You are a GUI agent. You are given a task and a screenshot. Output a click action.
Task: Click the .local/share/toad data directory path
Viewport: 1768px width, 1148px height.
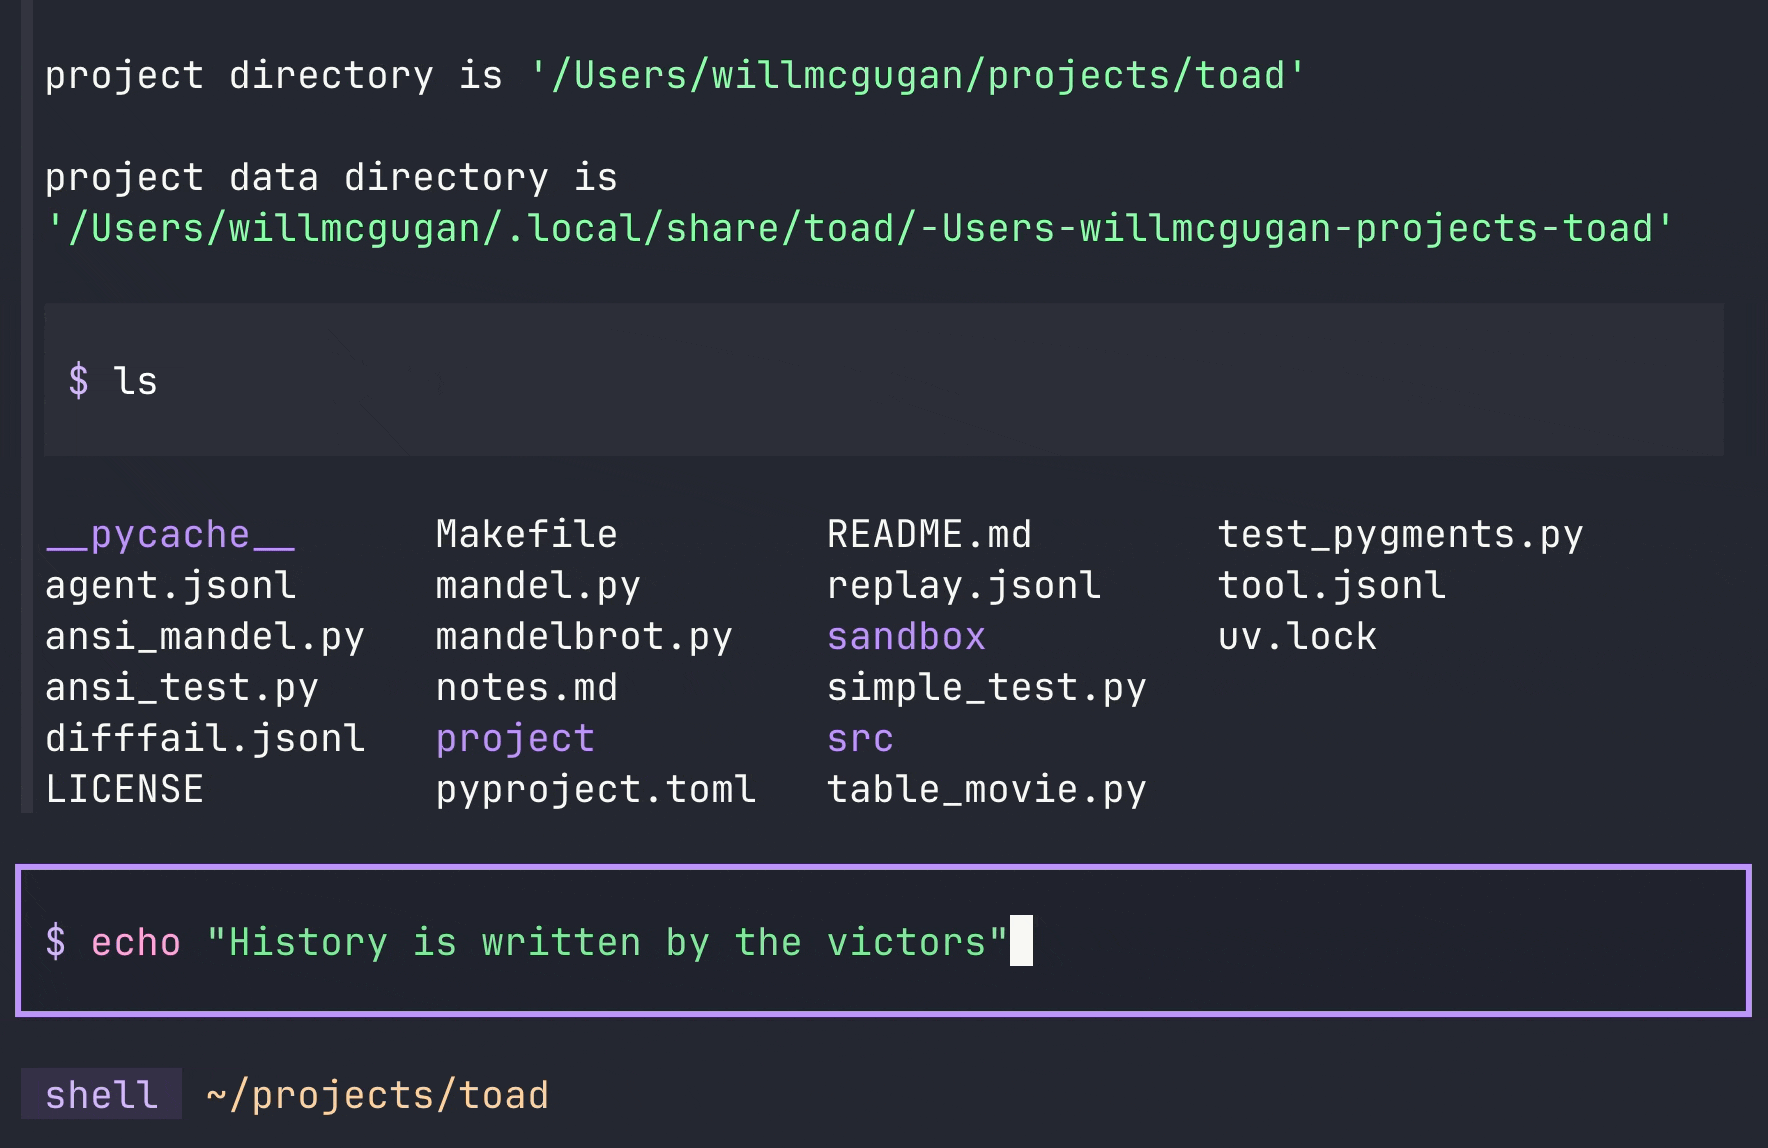pyautogui.click(x=859, y=228)
